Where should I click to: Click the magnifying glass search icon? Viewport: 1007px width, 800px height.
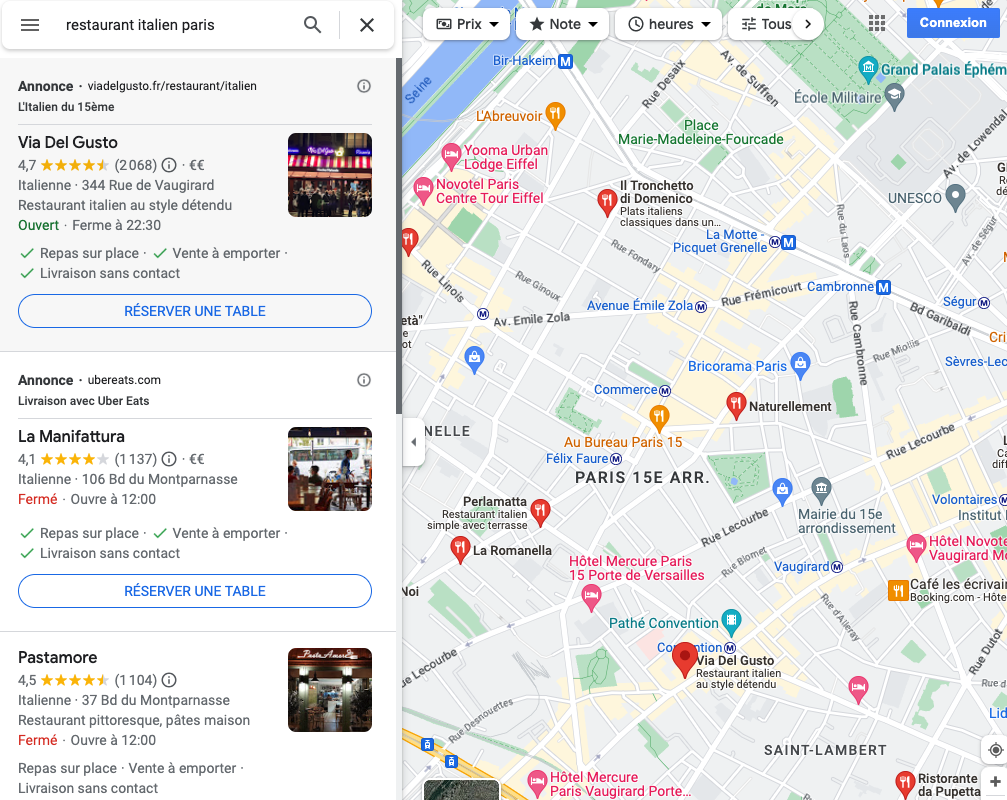tap(313, 25)
